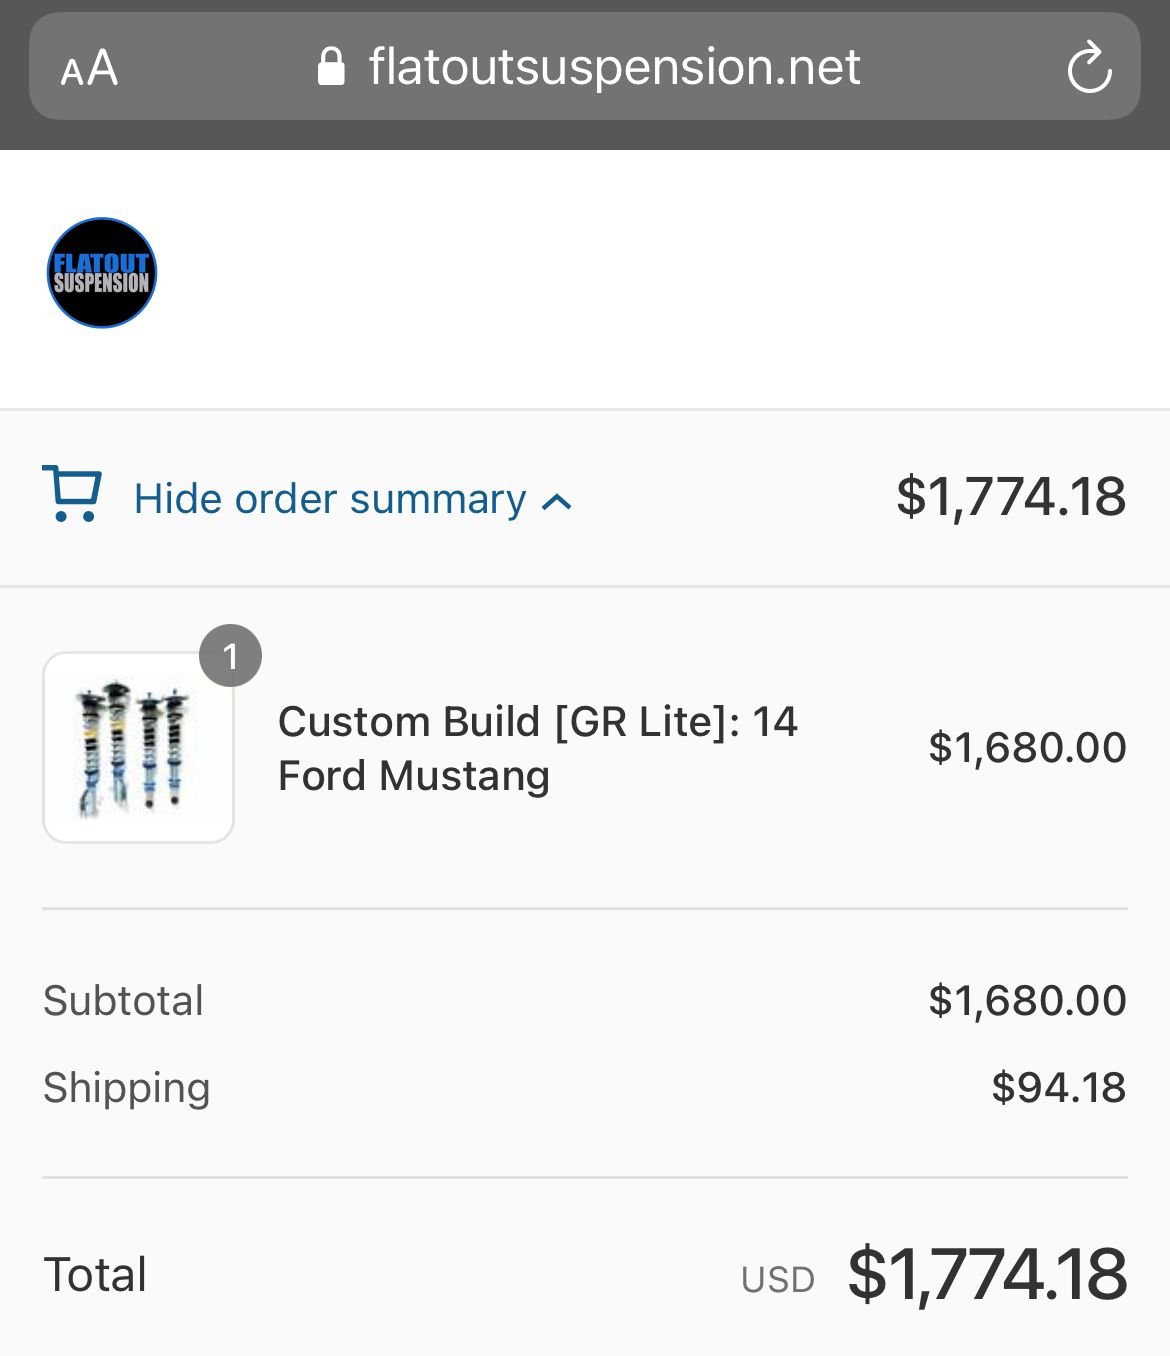Click the shopping cart icon
This screenshot has width=1170, height=1356.
pos(72,494)
